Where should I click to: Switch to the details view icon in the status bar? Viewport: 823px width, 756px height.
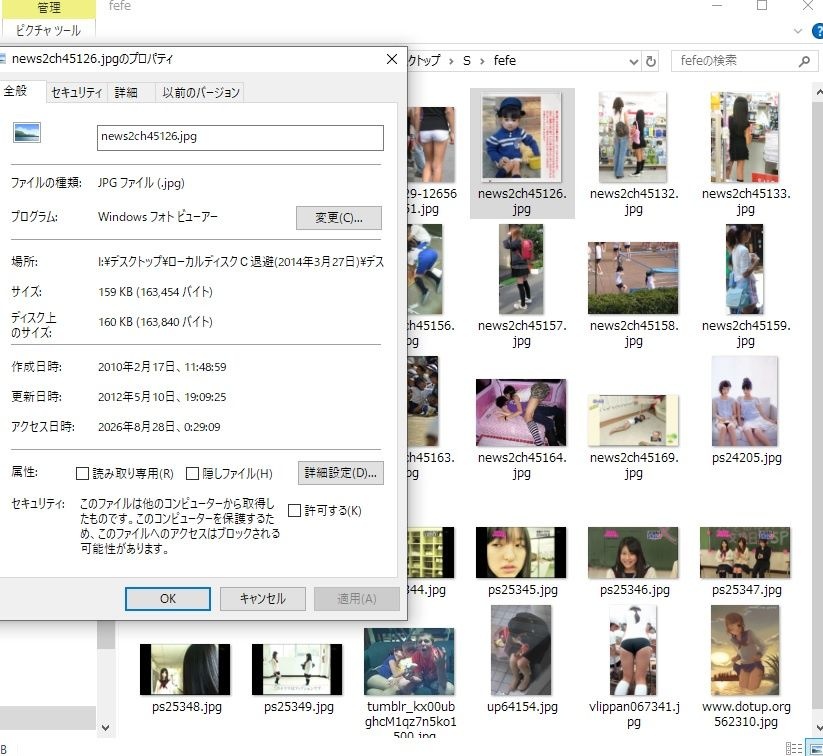(794, 748)
